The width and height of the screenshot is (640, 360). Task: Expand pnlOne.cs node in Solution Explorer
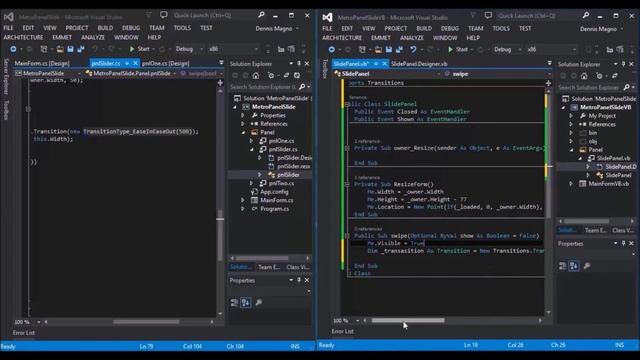click(x=251, y=141)
